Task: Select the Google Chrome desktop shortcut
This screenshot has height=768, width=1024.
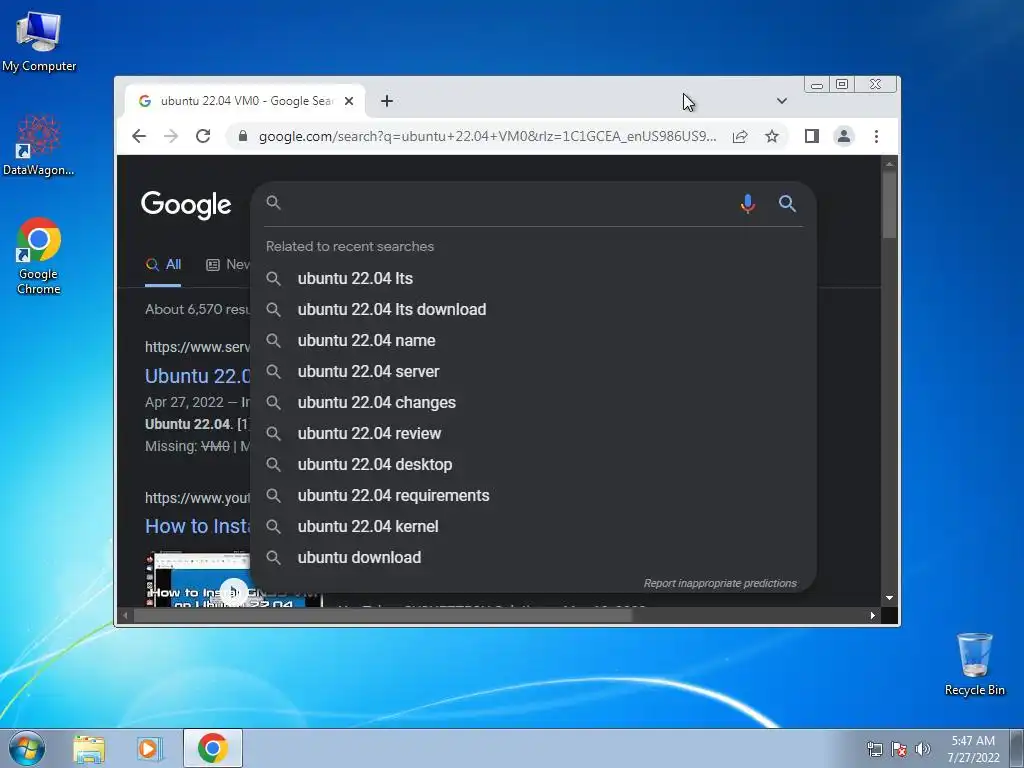Action: click(39, 256)
